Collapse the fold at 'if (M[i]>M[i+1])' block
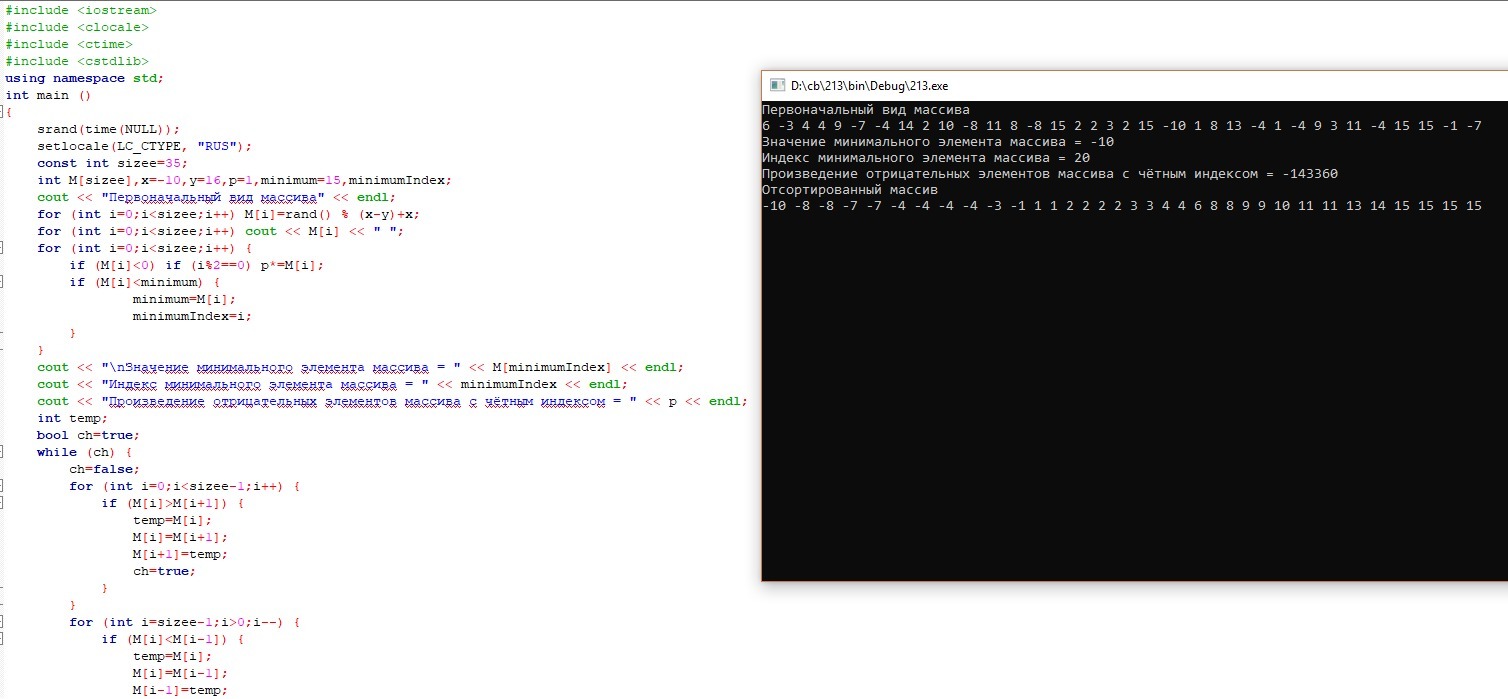1508x699 pixels. click(x=2, y=503)
